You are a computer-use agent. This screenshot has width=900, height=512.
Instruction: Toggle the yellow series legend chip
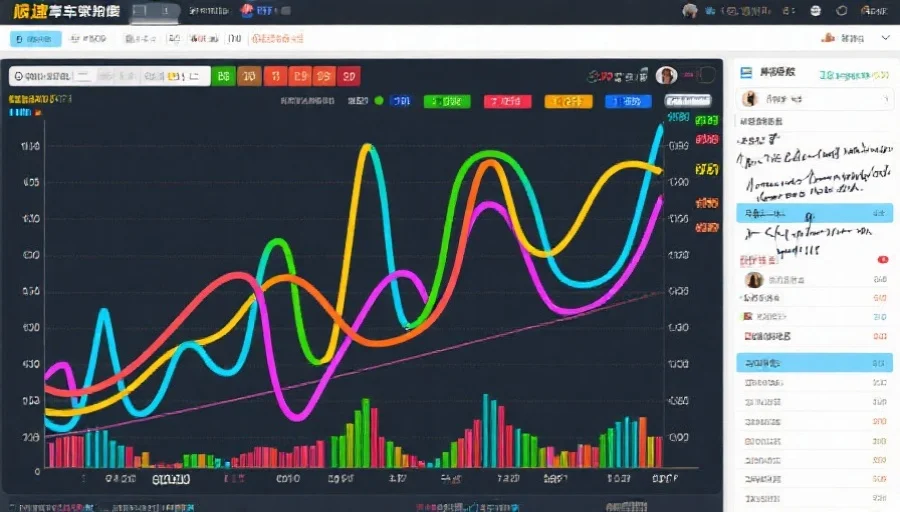tap(568, 101)
